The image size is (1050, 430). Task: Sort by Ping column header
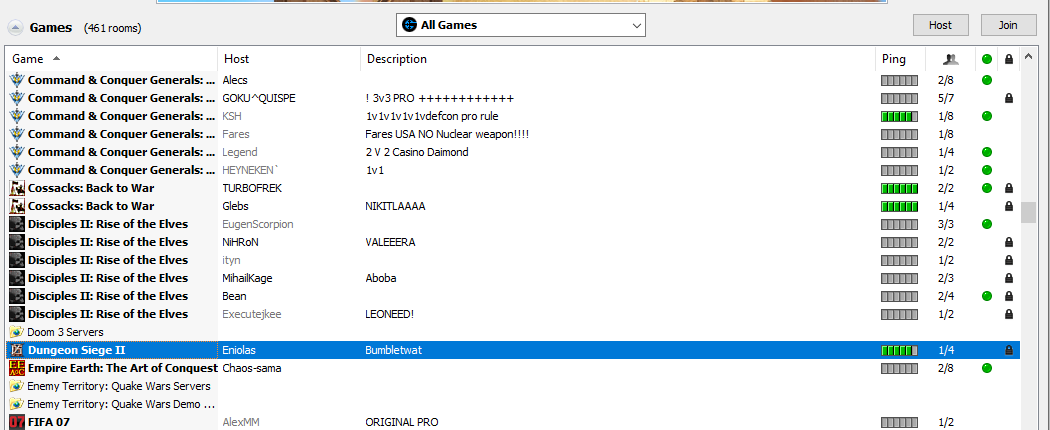[x=900, y=59]
